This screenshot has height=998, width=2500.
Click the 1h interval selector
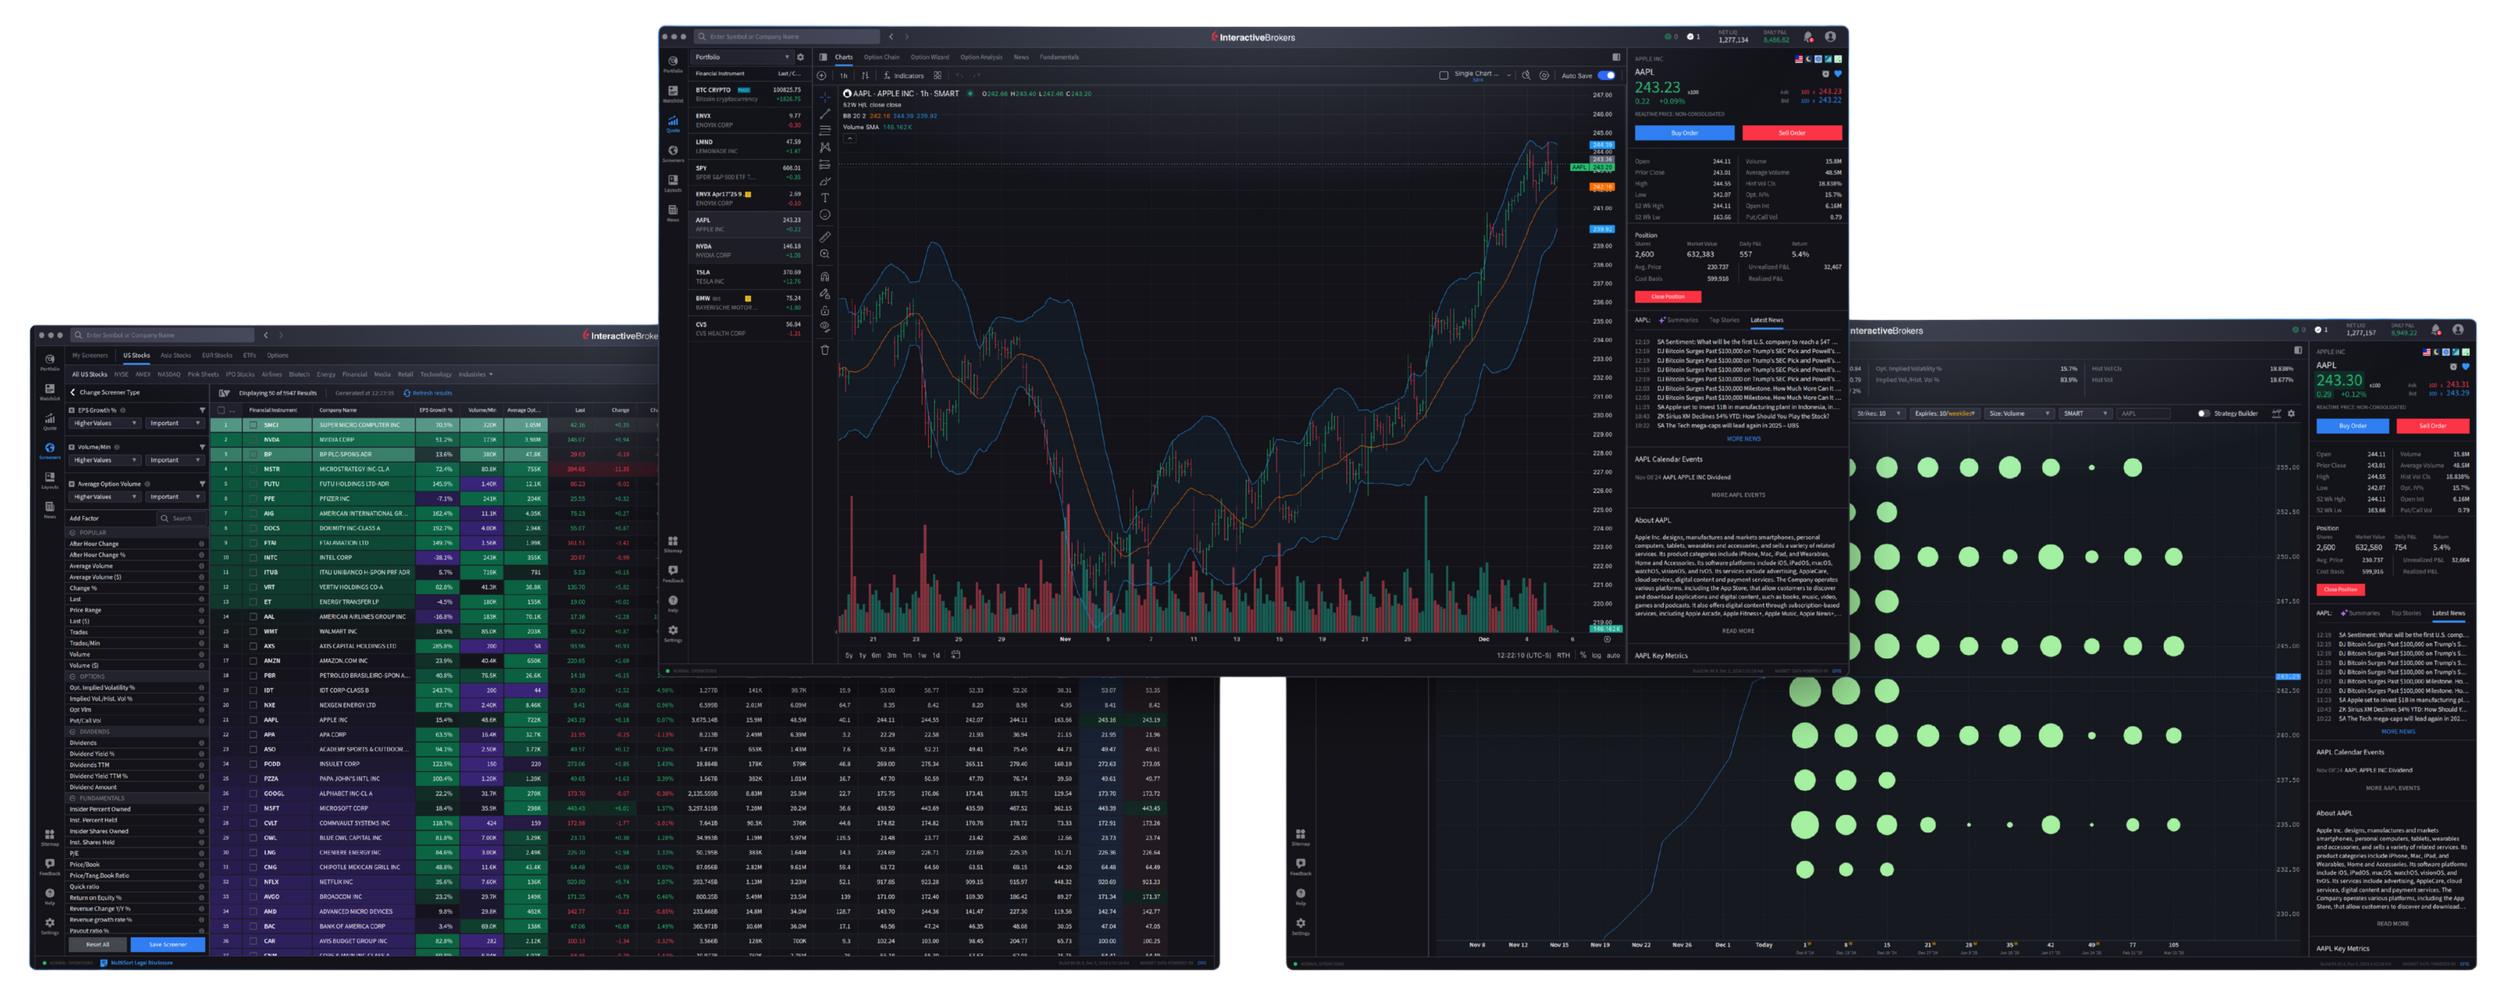pyautogui.click(x=844, y=76)
